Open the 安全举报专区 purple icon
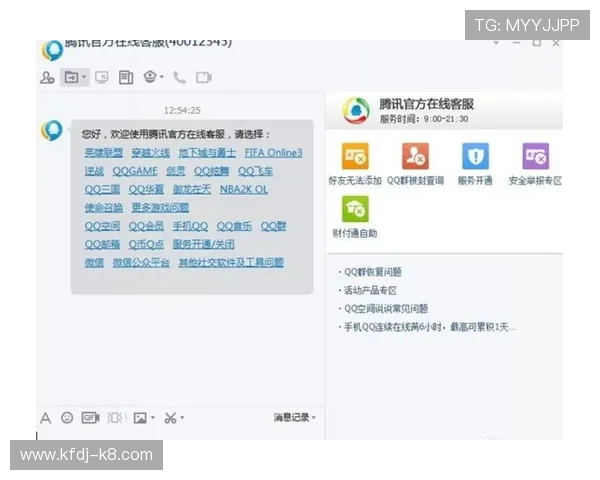The image size is (600, 480). [x=535, y=156]
